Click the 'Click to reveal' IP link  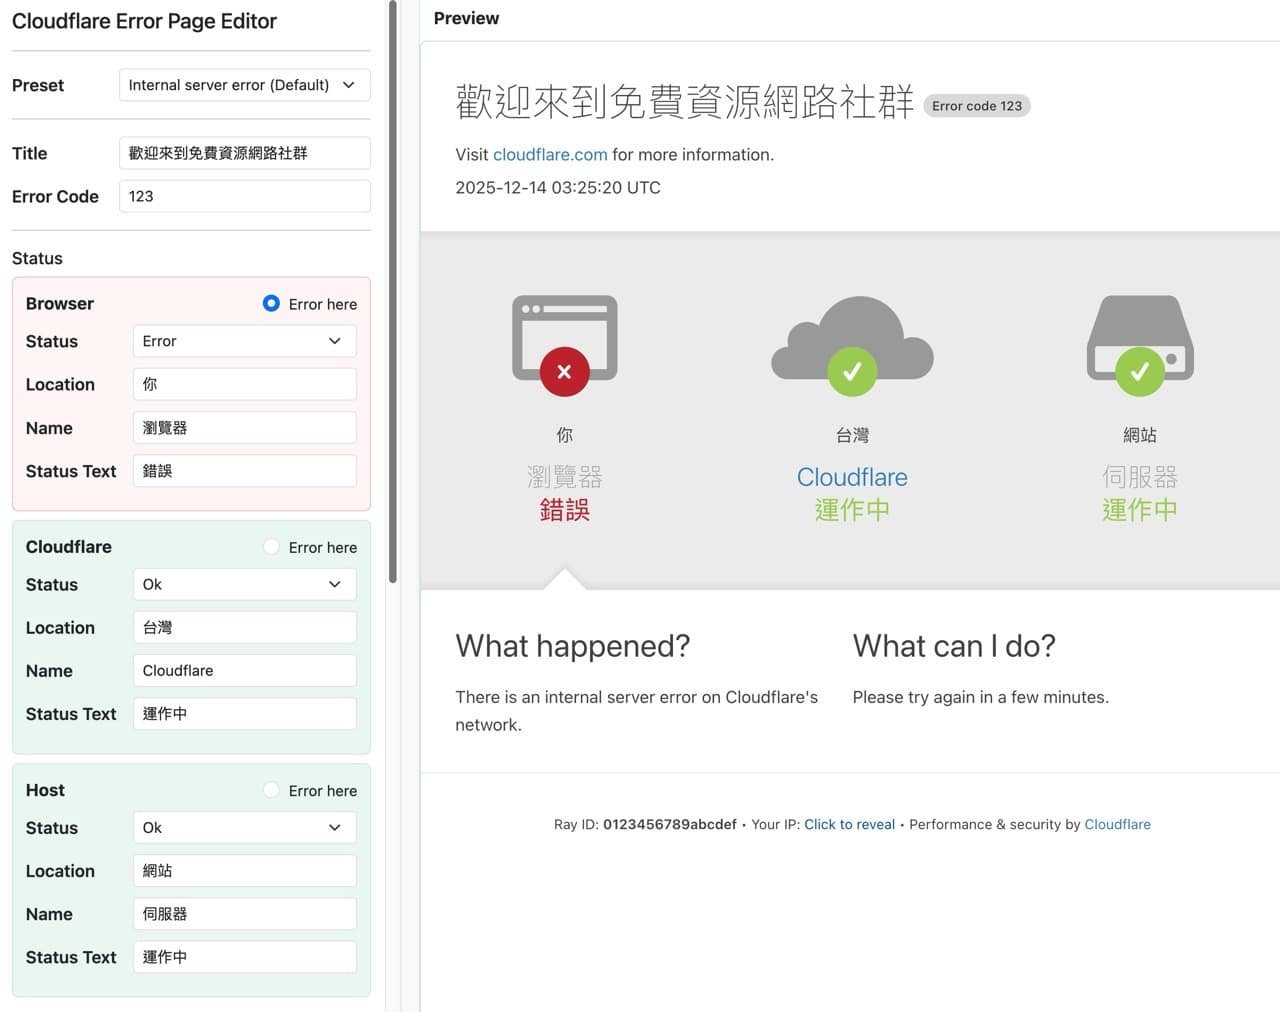click(849, 824)
